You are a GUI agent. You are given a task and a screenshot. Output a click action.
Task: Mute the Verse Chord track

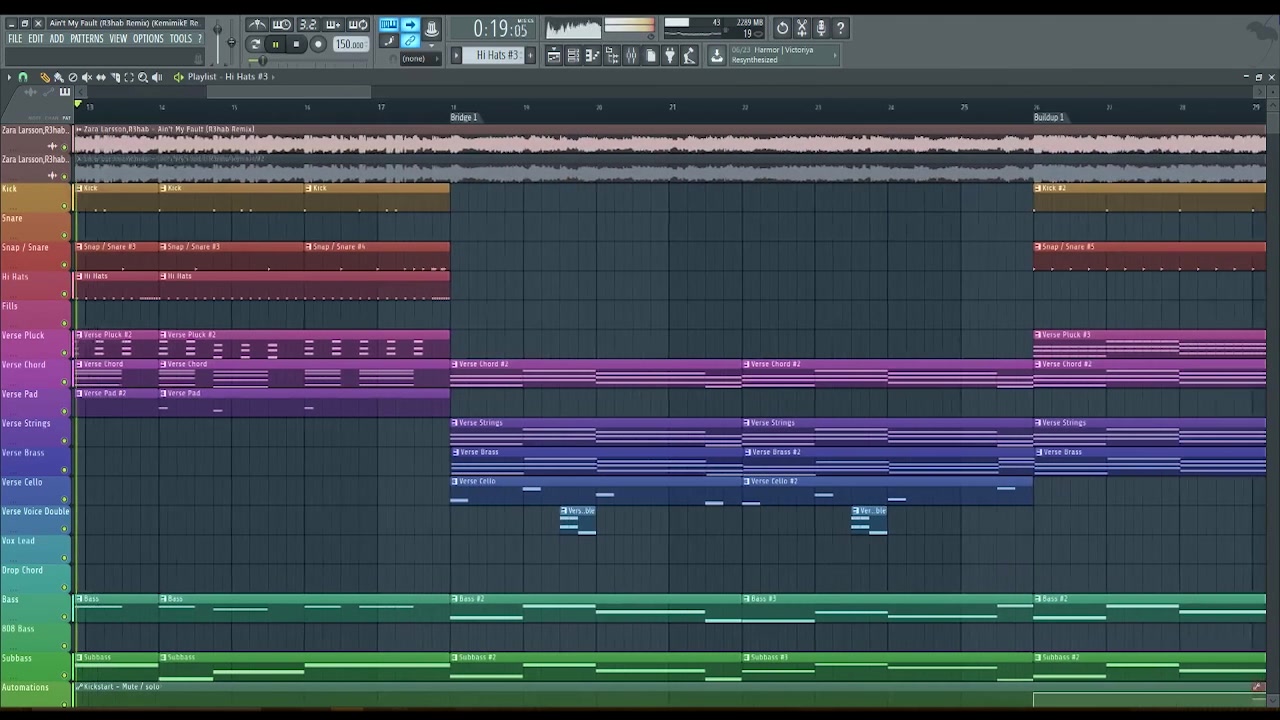click(65, 382)
